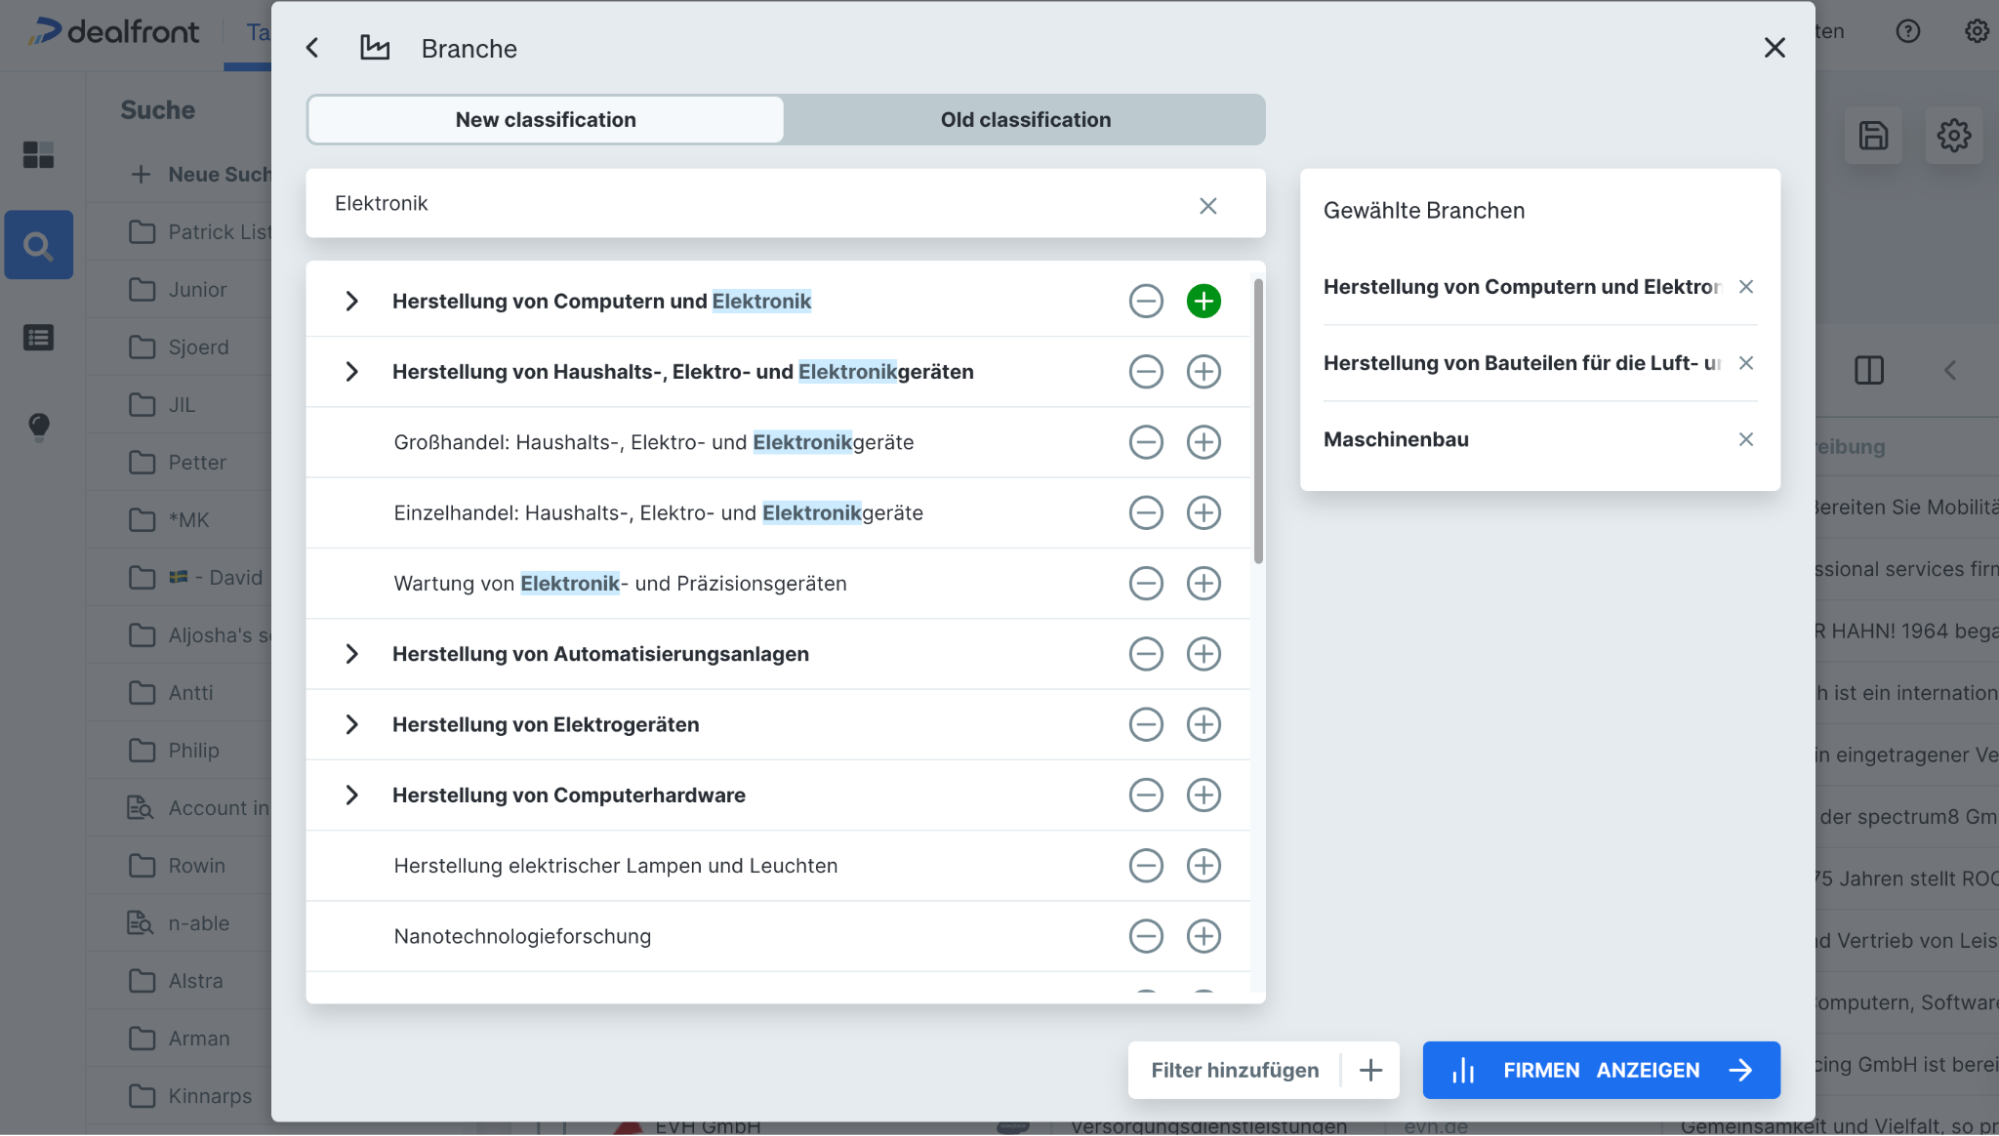Expand Herstellung von Computerhardware
The height and width of the screenshot is (1136, 1999).
tap(351, 795)
